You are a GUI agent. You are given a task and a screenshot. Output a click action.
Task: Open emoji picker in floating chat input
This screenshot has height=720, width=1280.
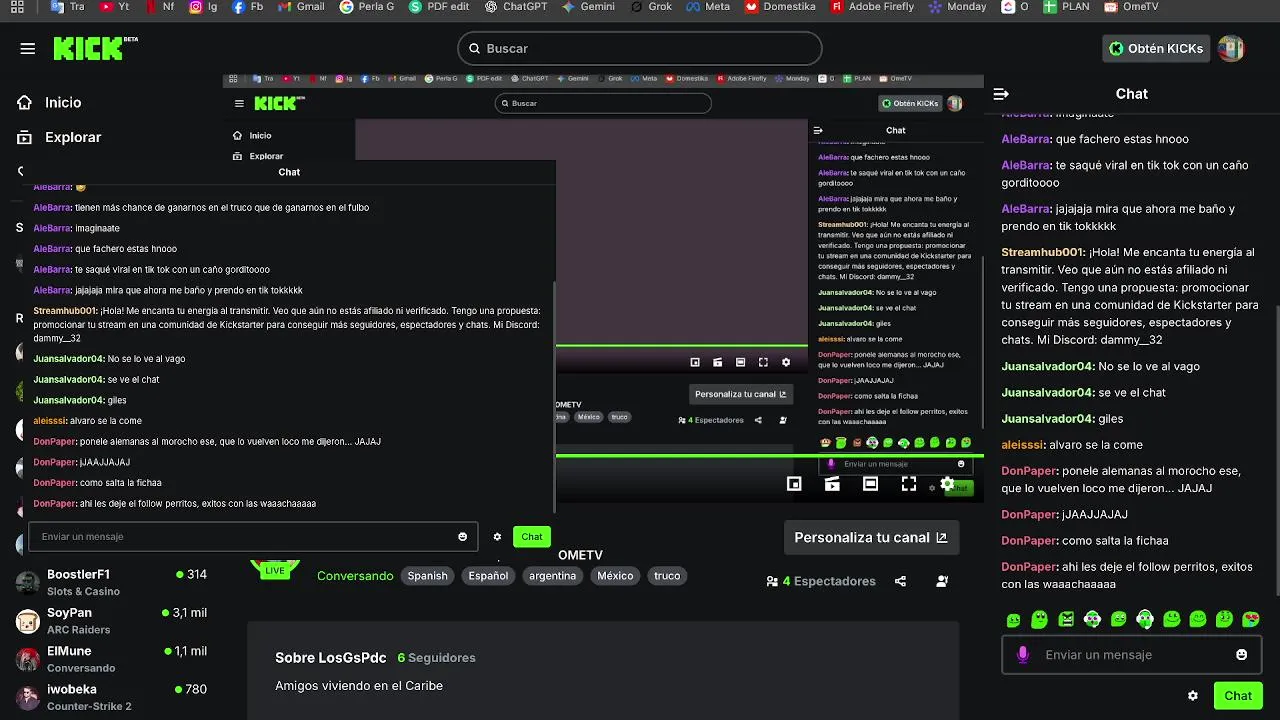[462, 537]
